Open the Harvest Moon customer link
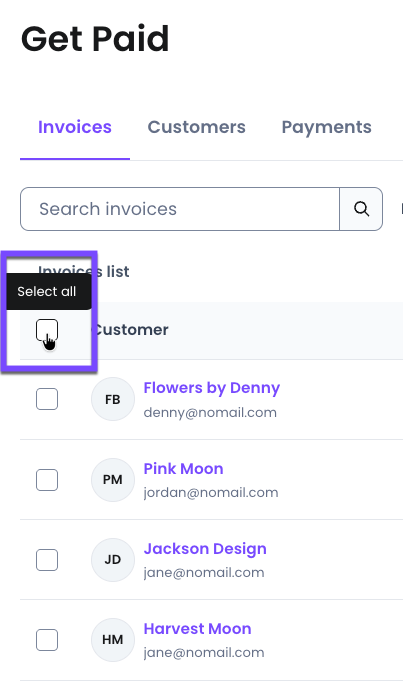 [x=198, y=629]
